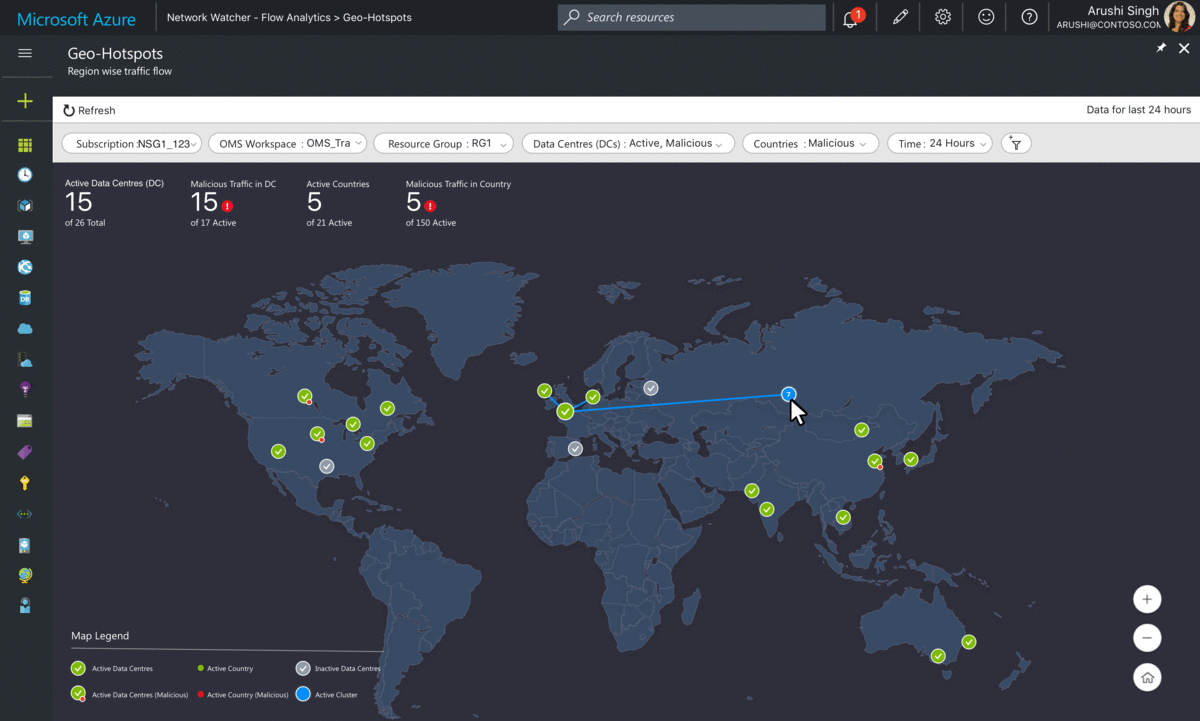The width and height of the screenshot is (1200, 721).
Task: Select the data centre marker in Southeast Asia
Action: click(843, 517)
